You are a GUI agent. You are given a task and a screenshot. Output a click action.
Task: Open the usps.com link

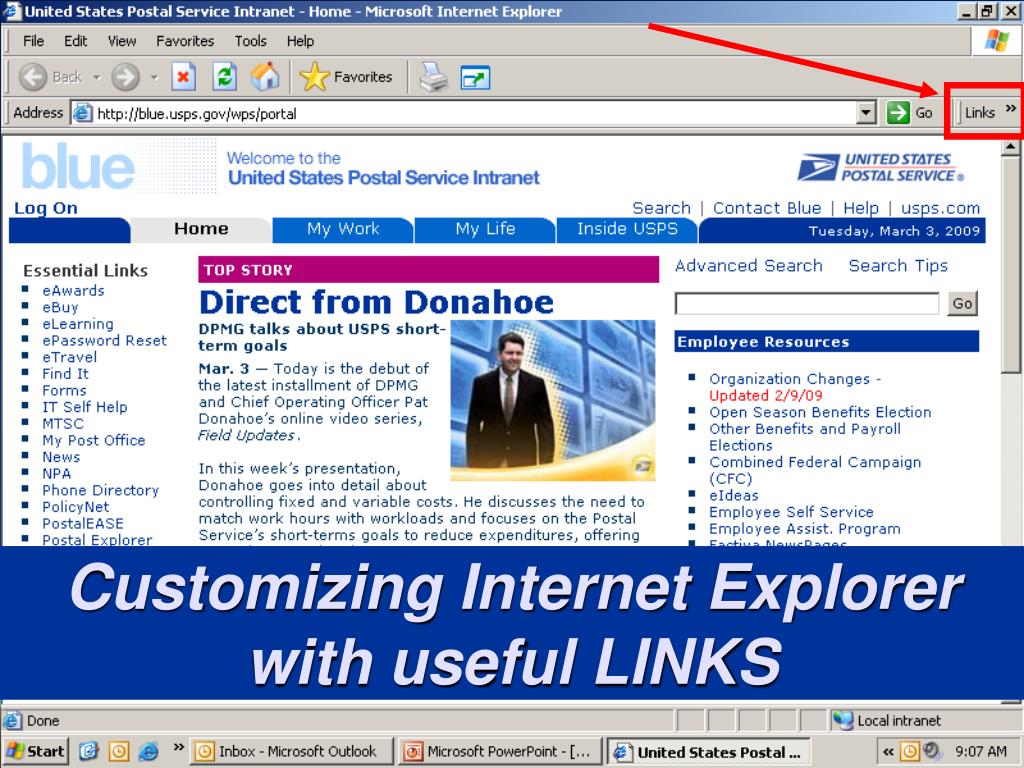pos(940,208)
